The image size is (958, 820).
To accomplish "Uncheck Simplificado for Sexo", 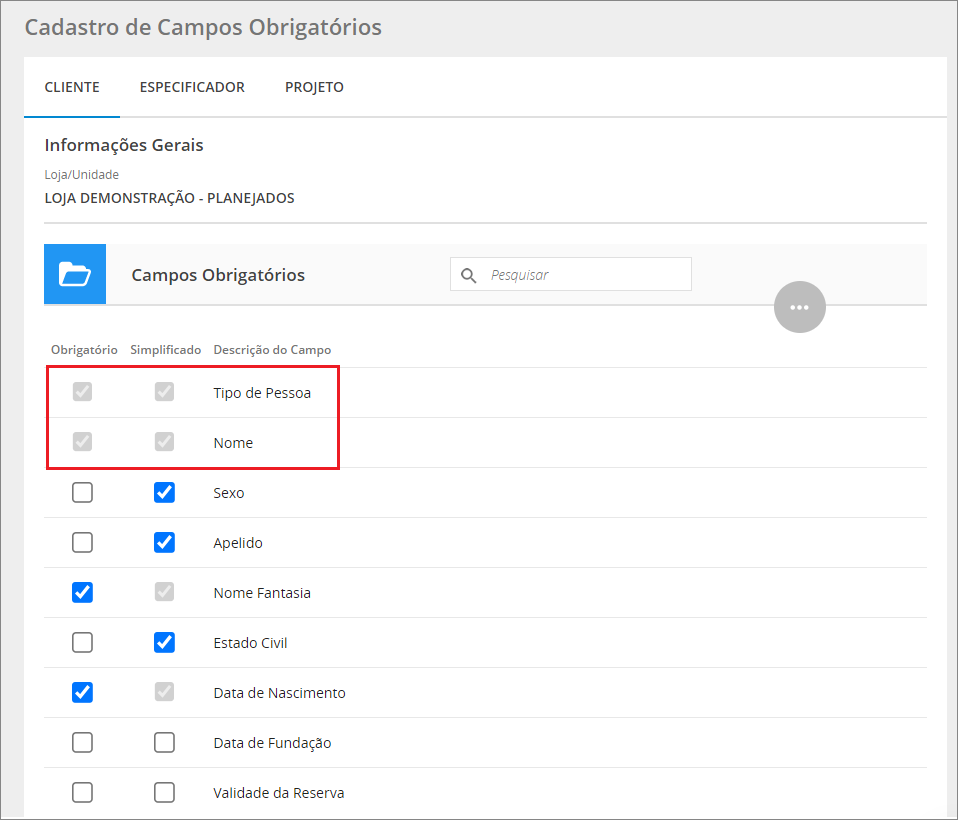I will click(x=165, y=492).
